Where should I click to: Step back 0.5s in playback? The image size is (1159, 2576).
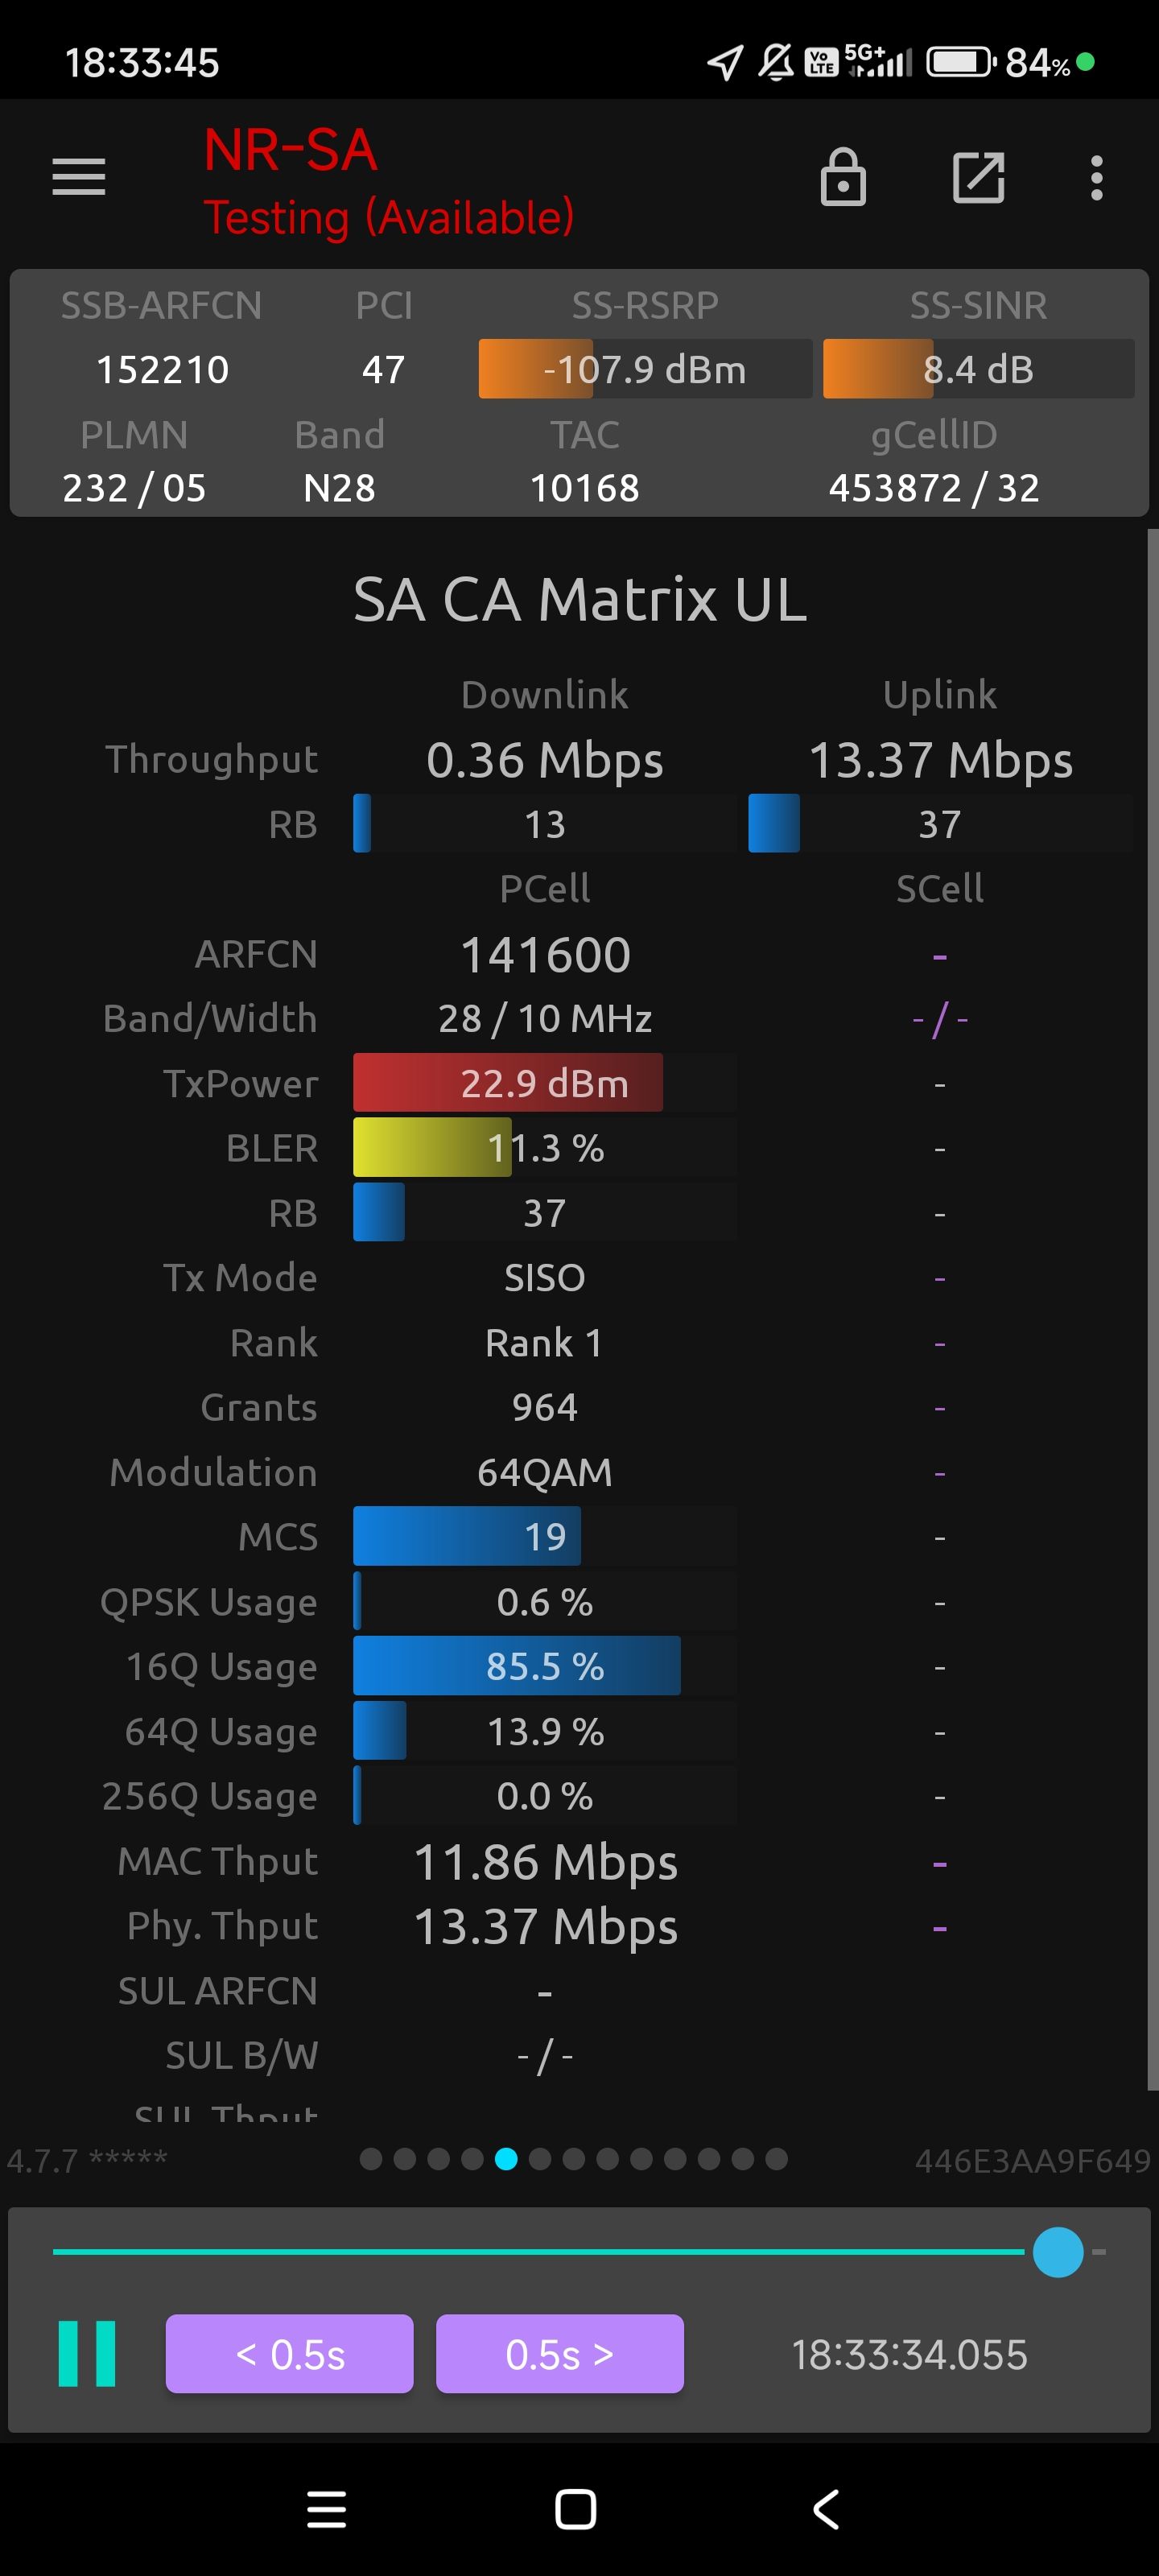(289, 2353)
